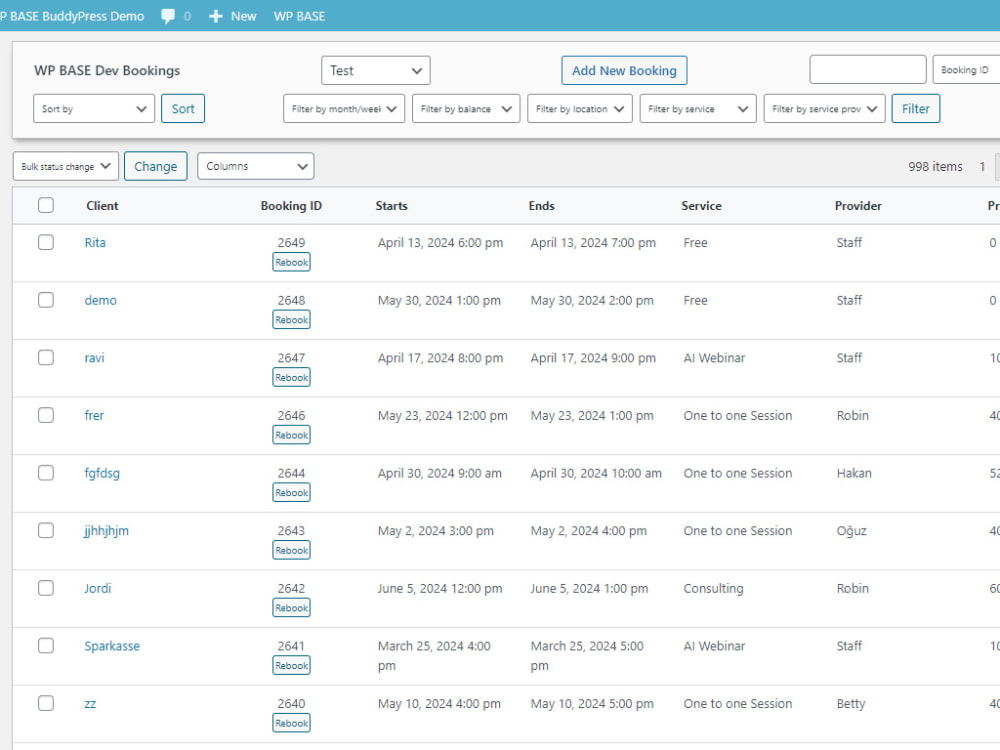Click Add New Booking button

624,70
